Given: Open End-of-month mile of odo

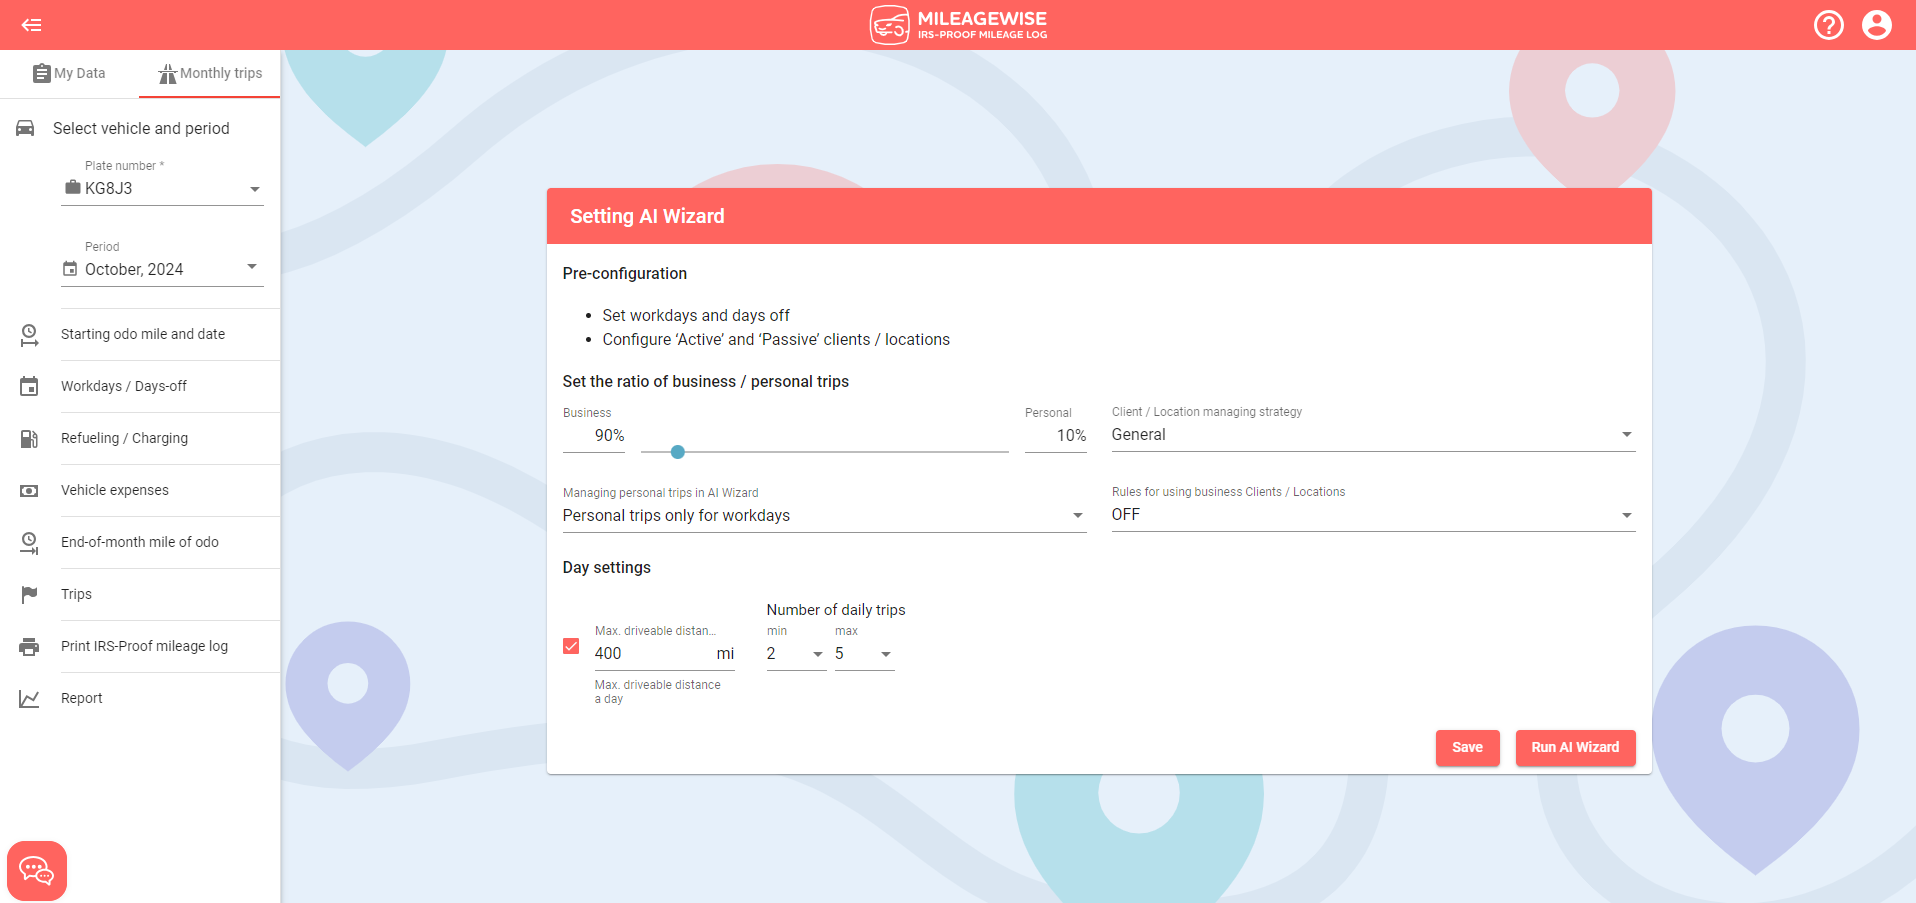Looking at the screenshot, I should pos(140,542).
